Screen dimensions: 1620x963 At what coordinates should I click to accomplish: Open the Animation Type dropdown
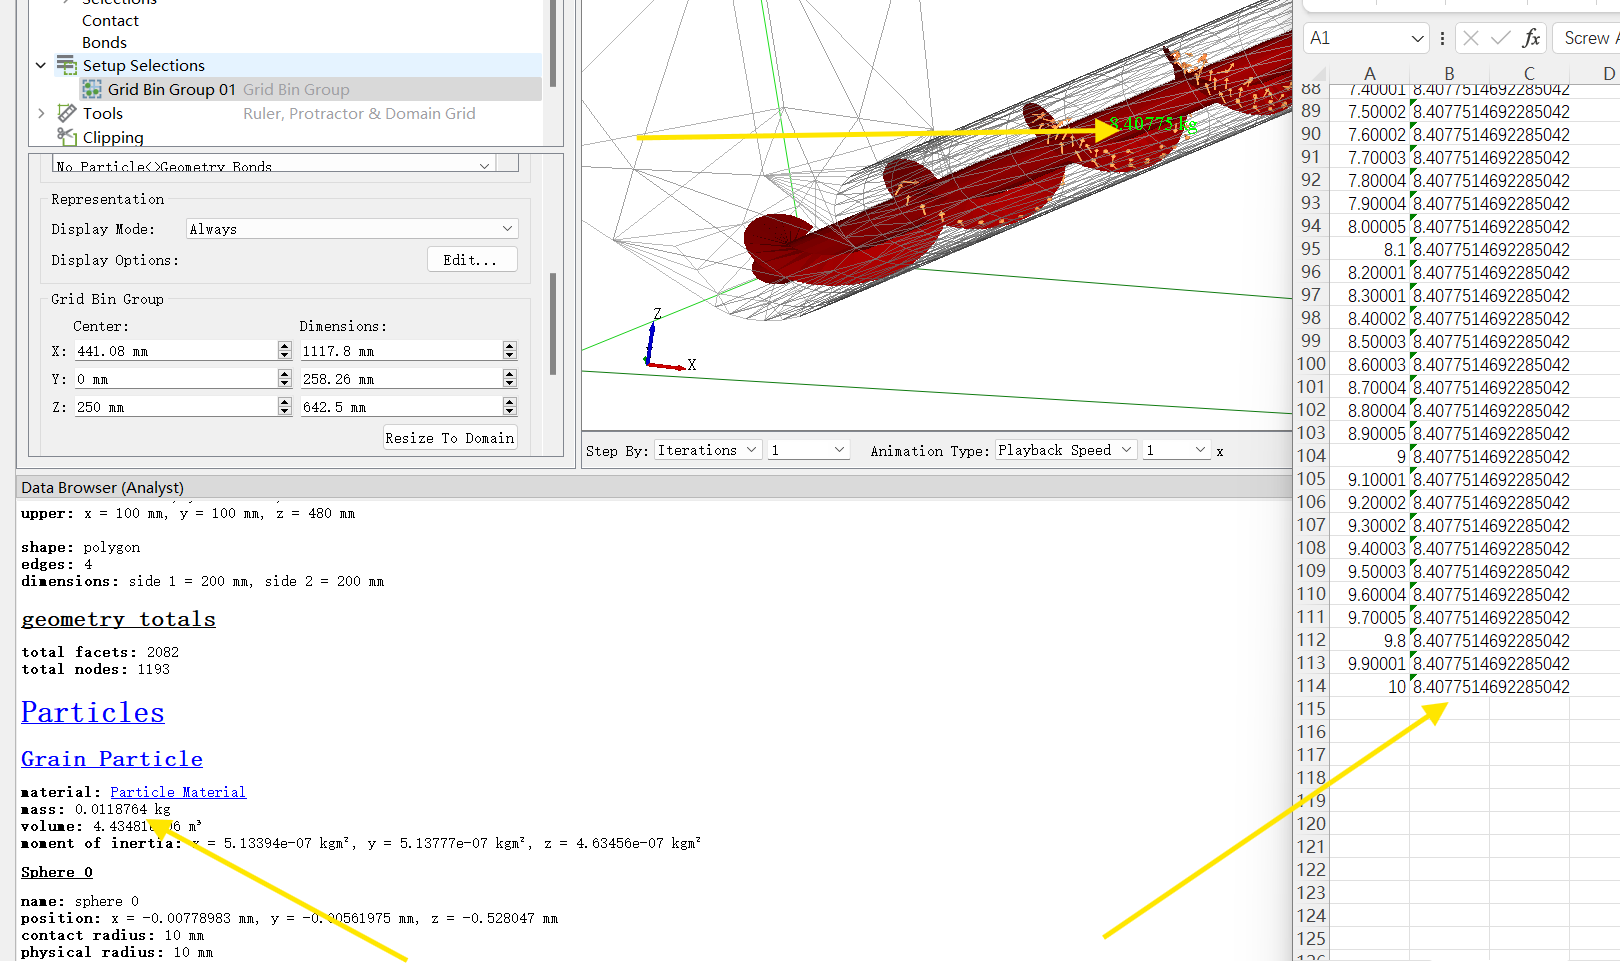click(x=1065, y=450)
